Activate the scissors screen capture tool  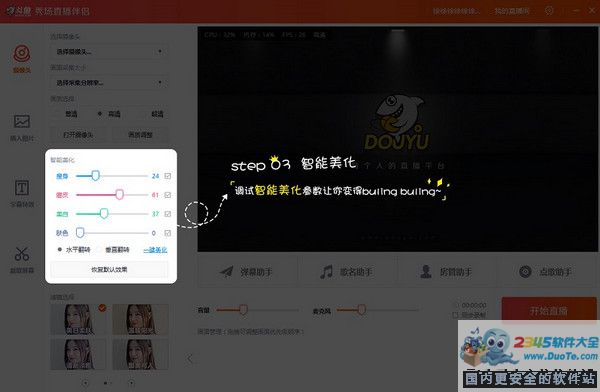coord(22,254)
